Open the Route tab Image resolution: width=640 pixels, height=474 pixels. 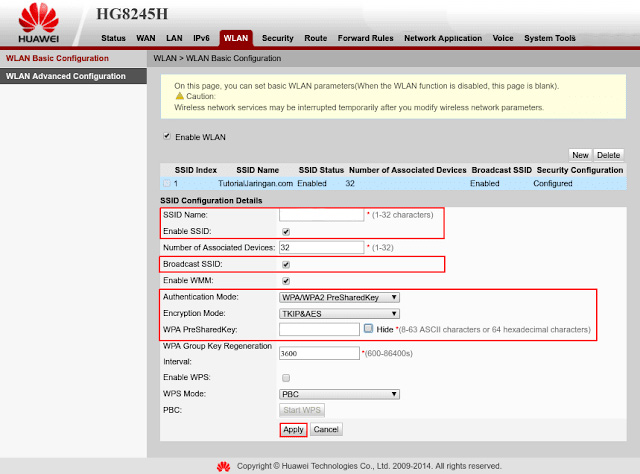tap(316, 38)
